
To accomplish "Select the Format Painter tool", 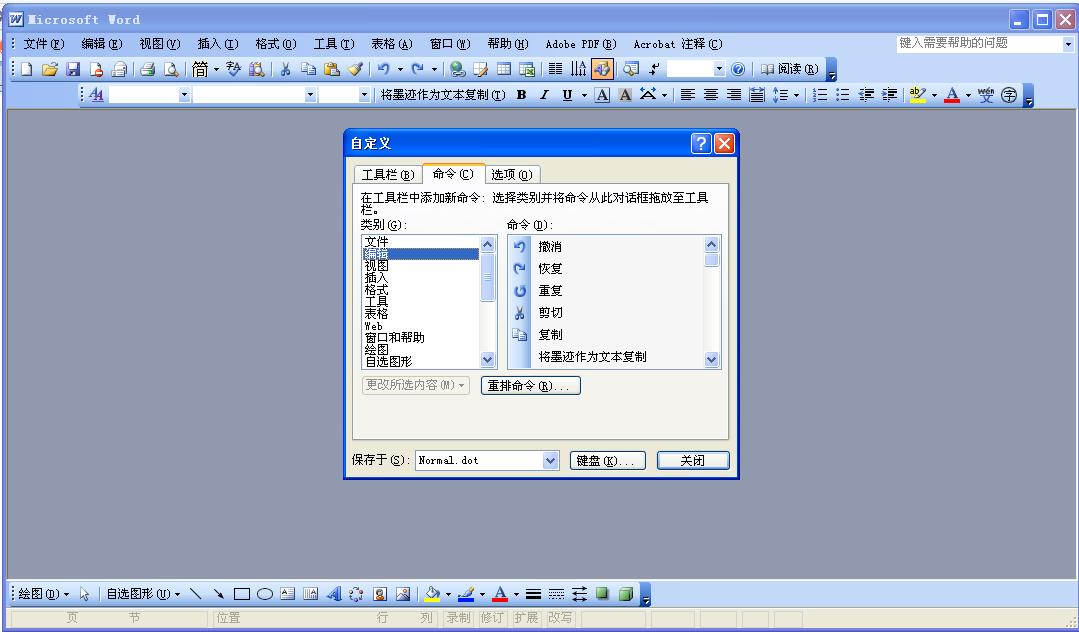I will click(355, 69).
